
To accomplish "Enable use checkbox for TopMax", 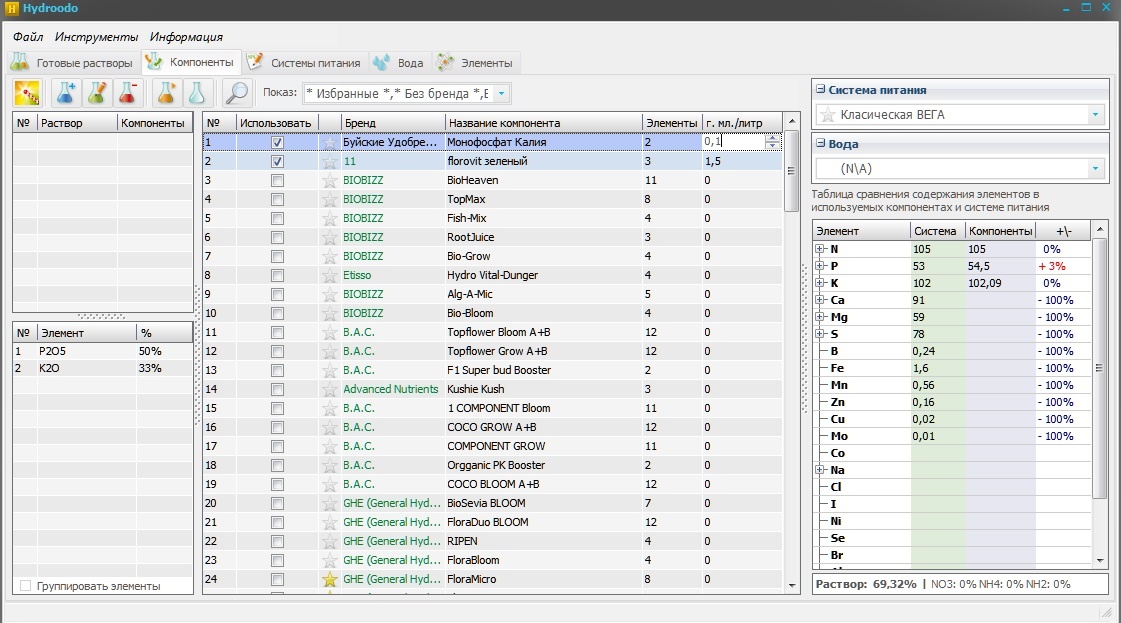I will tap(277, 199).
